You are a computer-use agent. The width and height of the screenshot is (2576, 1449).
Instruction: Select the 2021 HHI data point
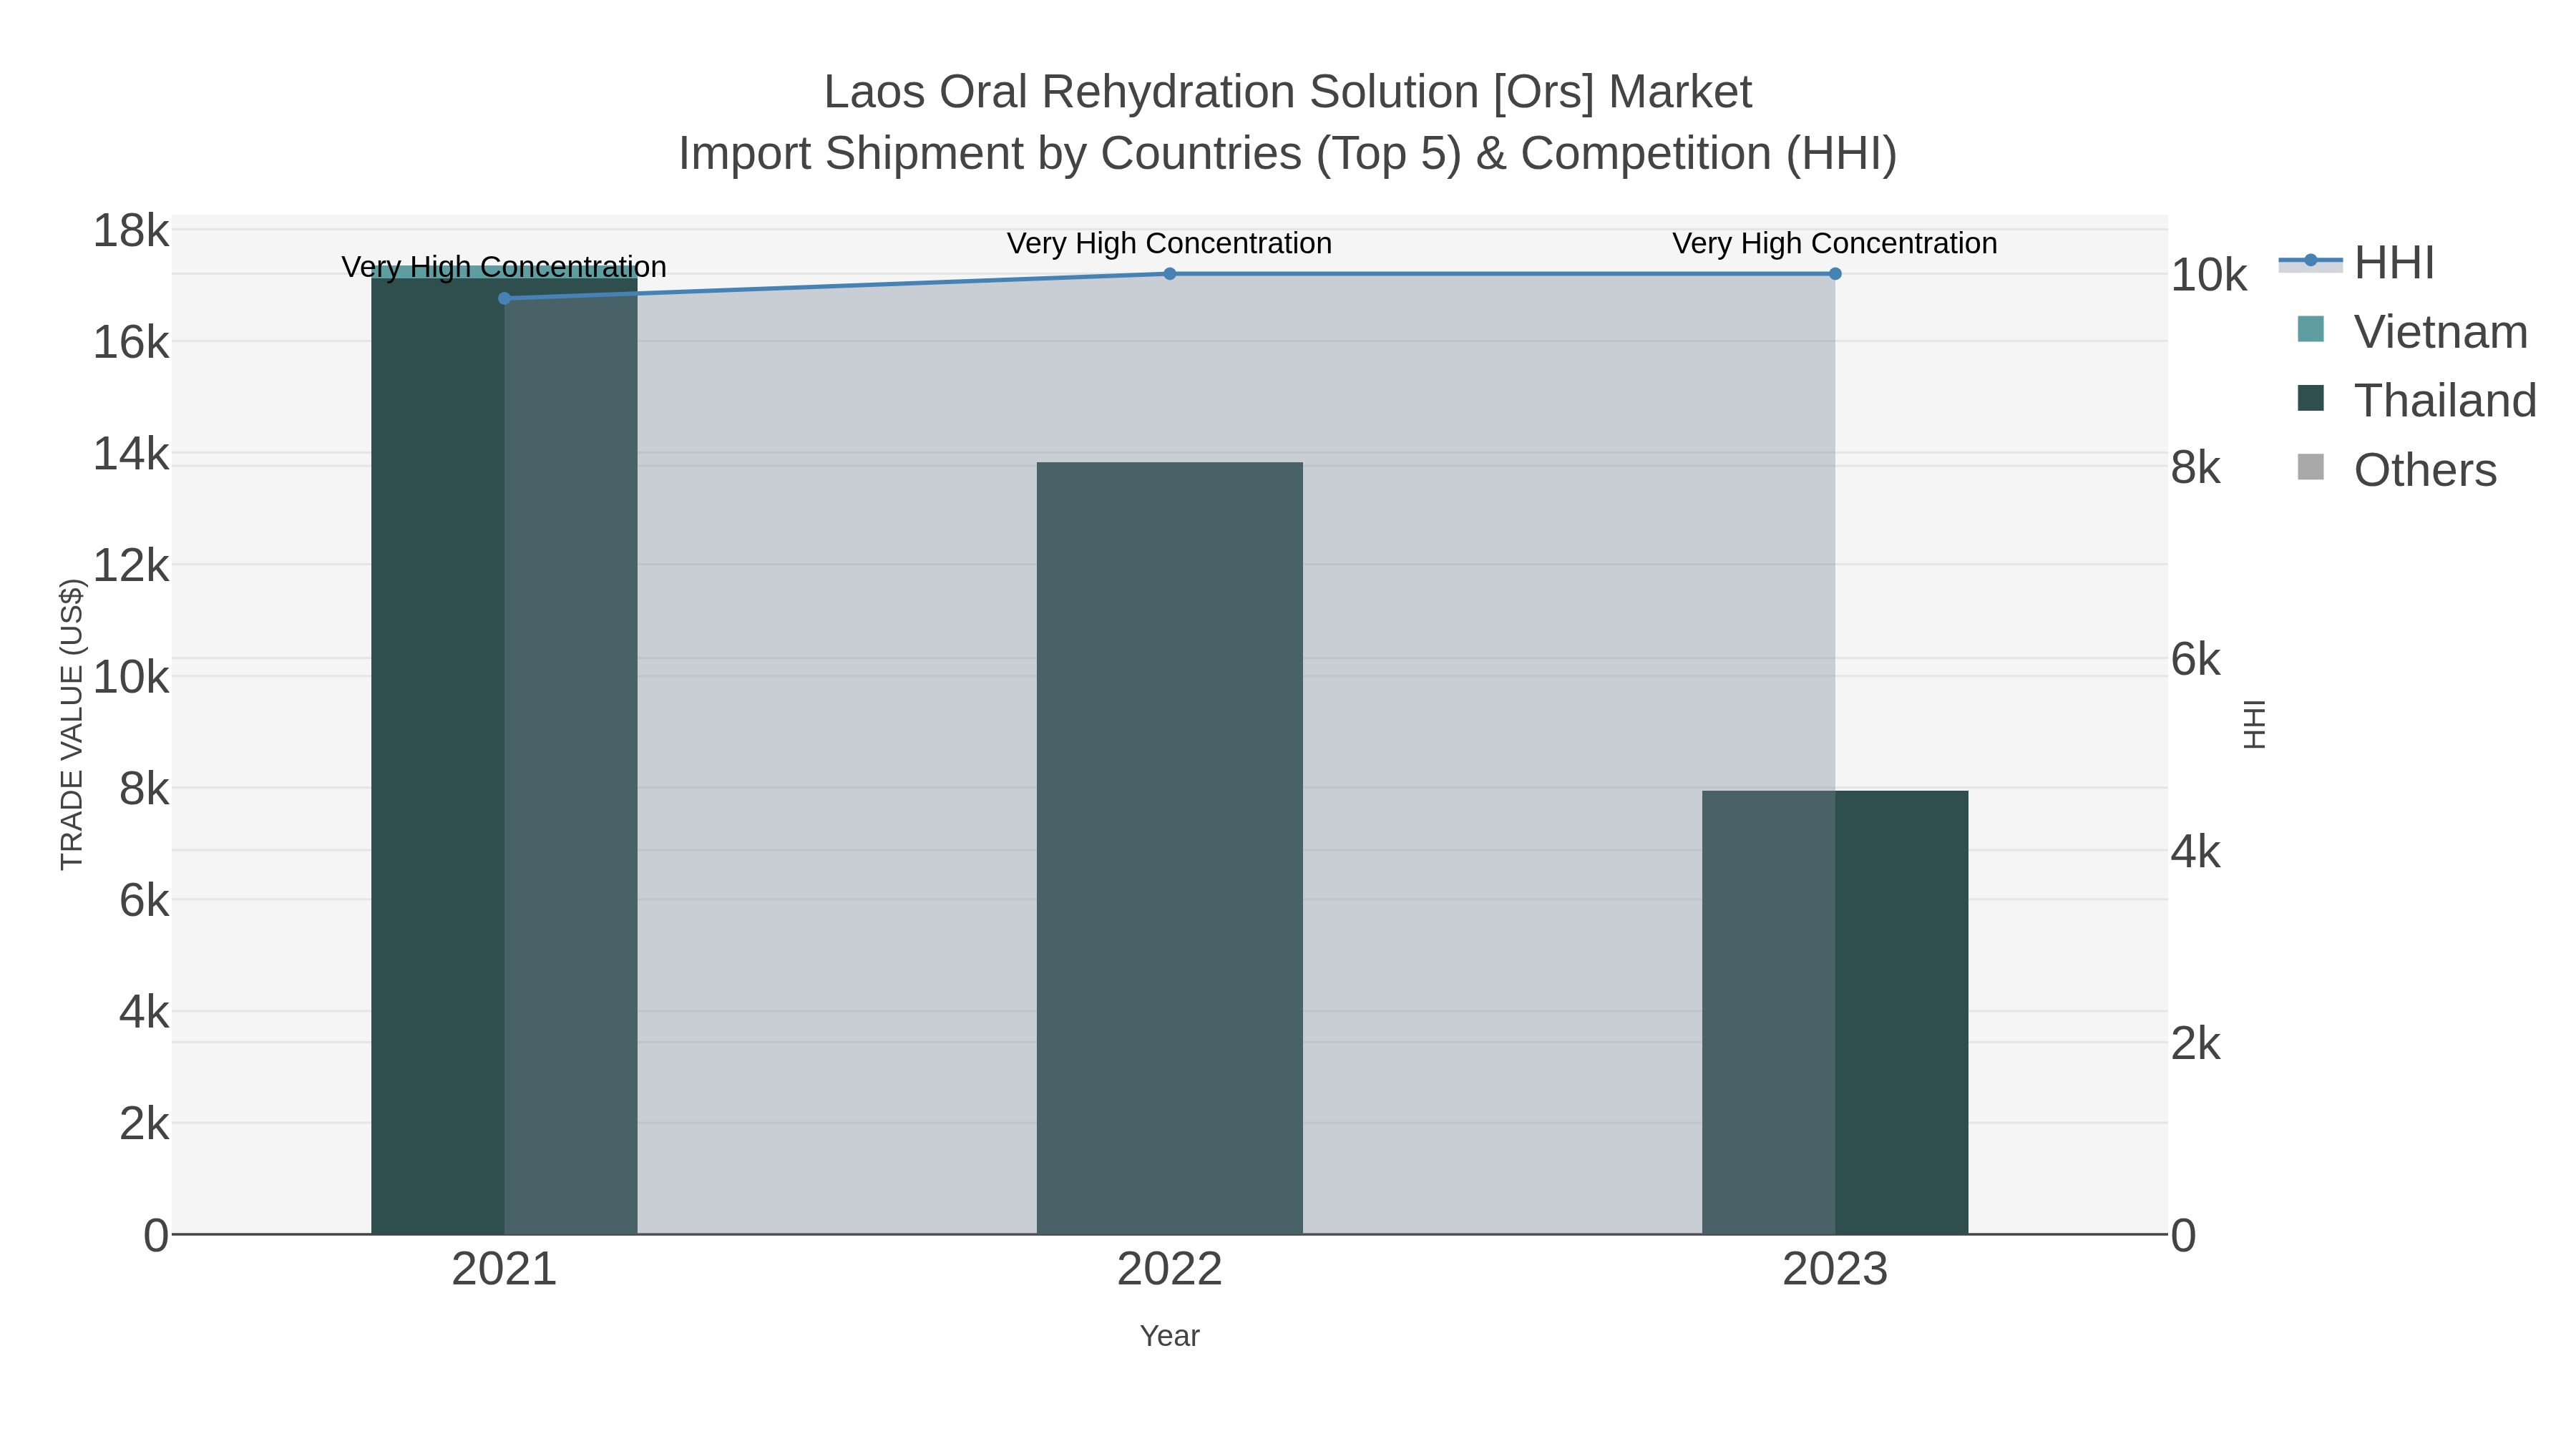pyautogui.click(x=504, y=298)
